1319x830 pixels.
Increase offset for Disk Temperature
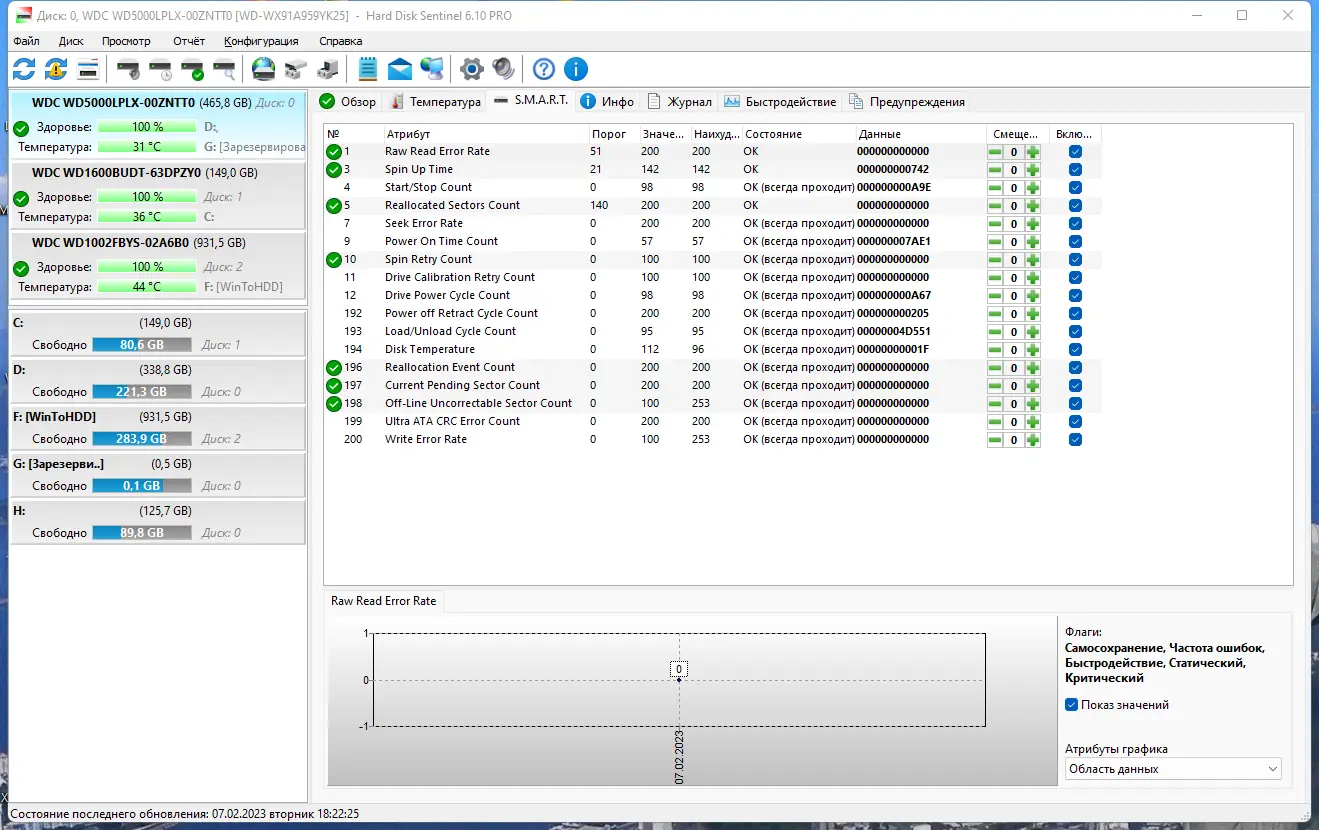[x=1032, y=350]
